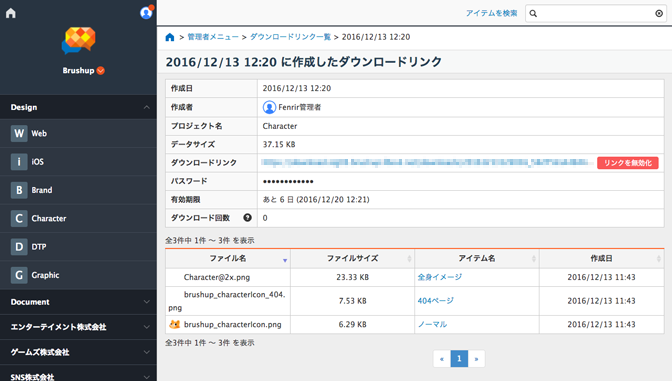Open the Graphic project G icon
Image resolution: width=672 pixels, height=381 pixels.
19,275
